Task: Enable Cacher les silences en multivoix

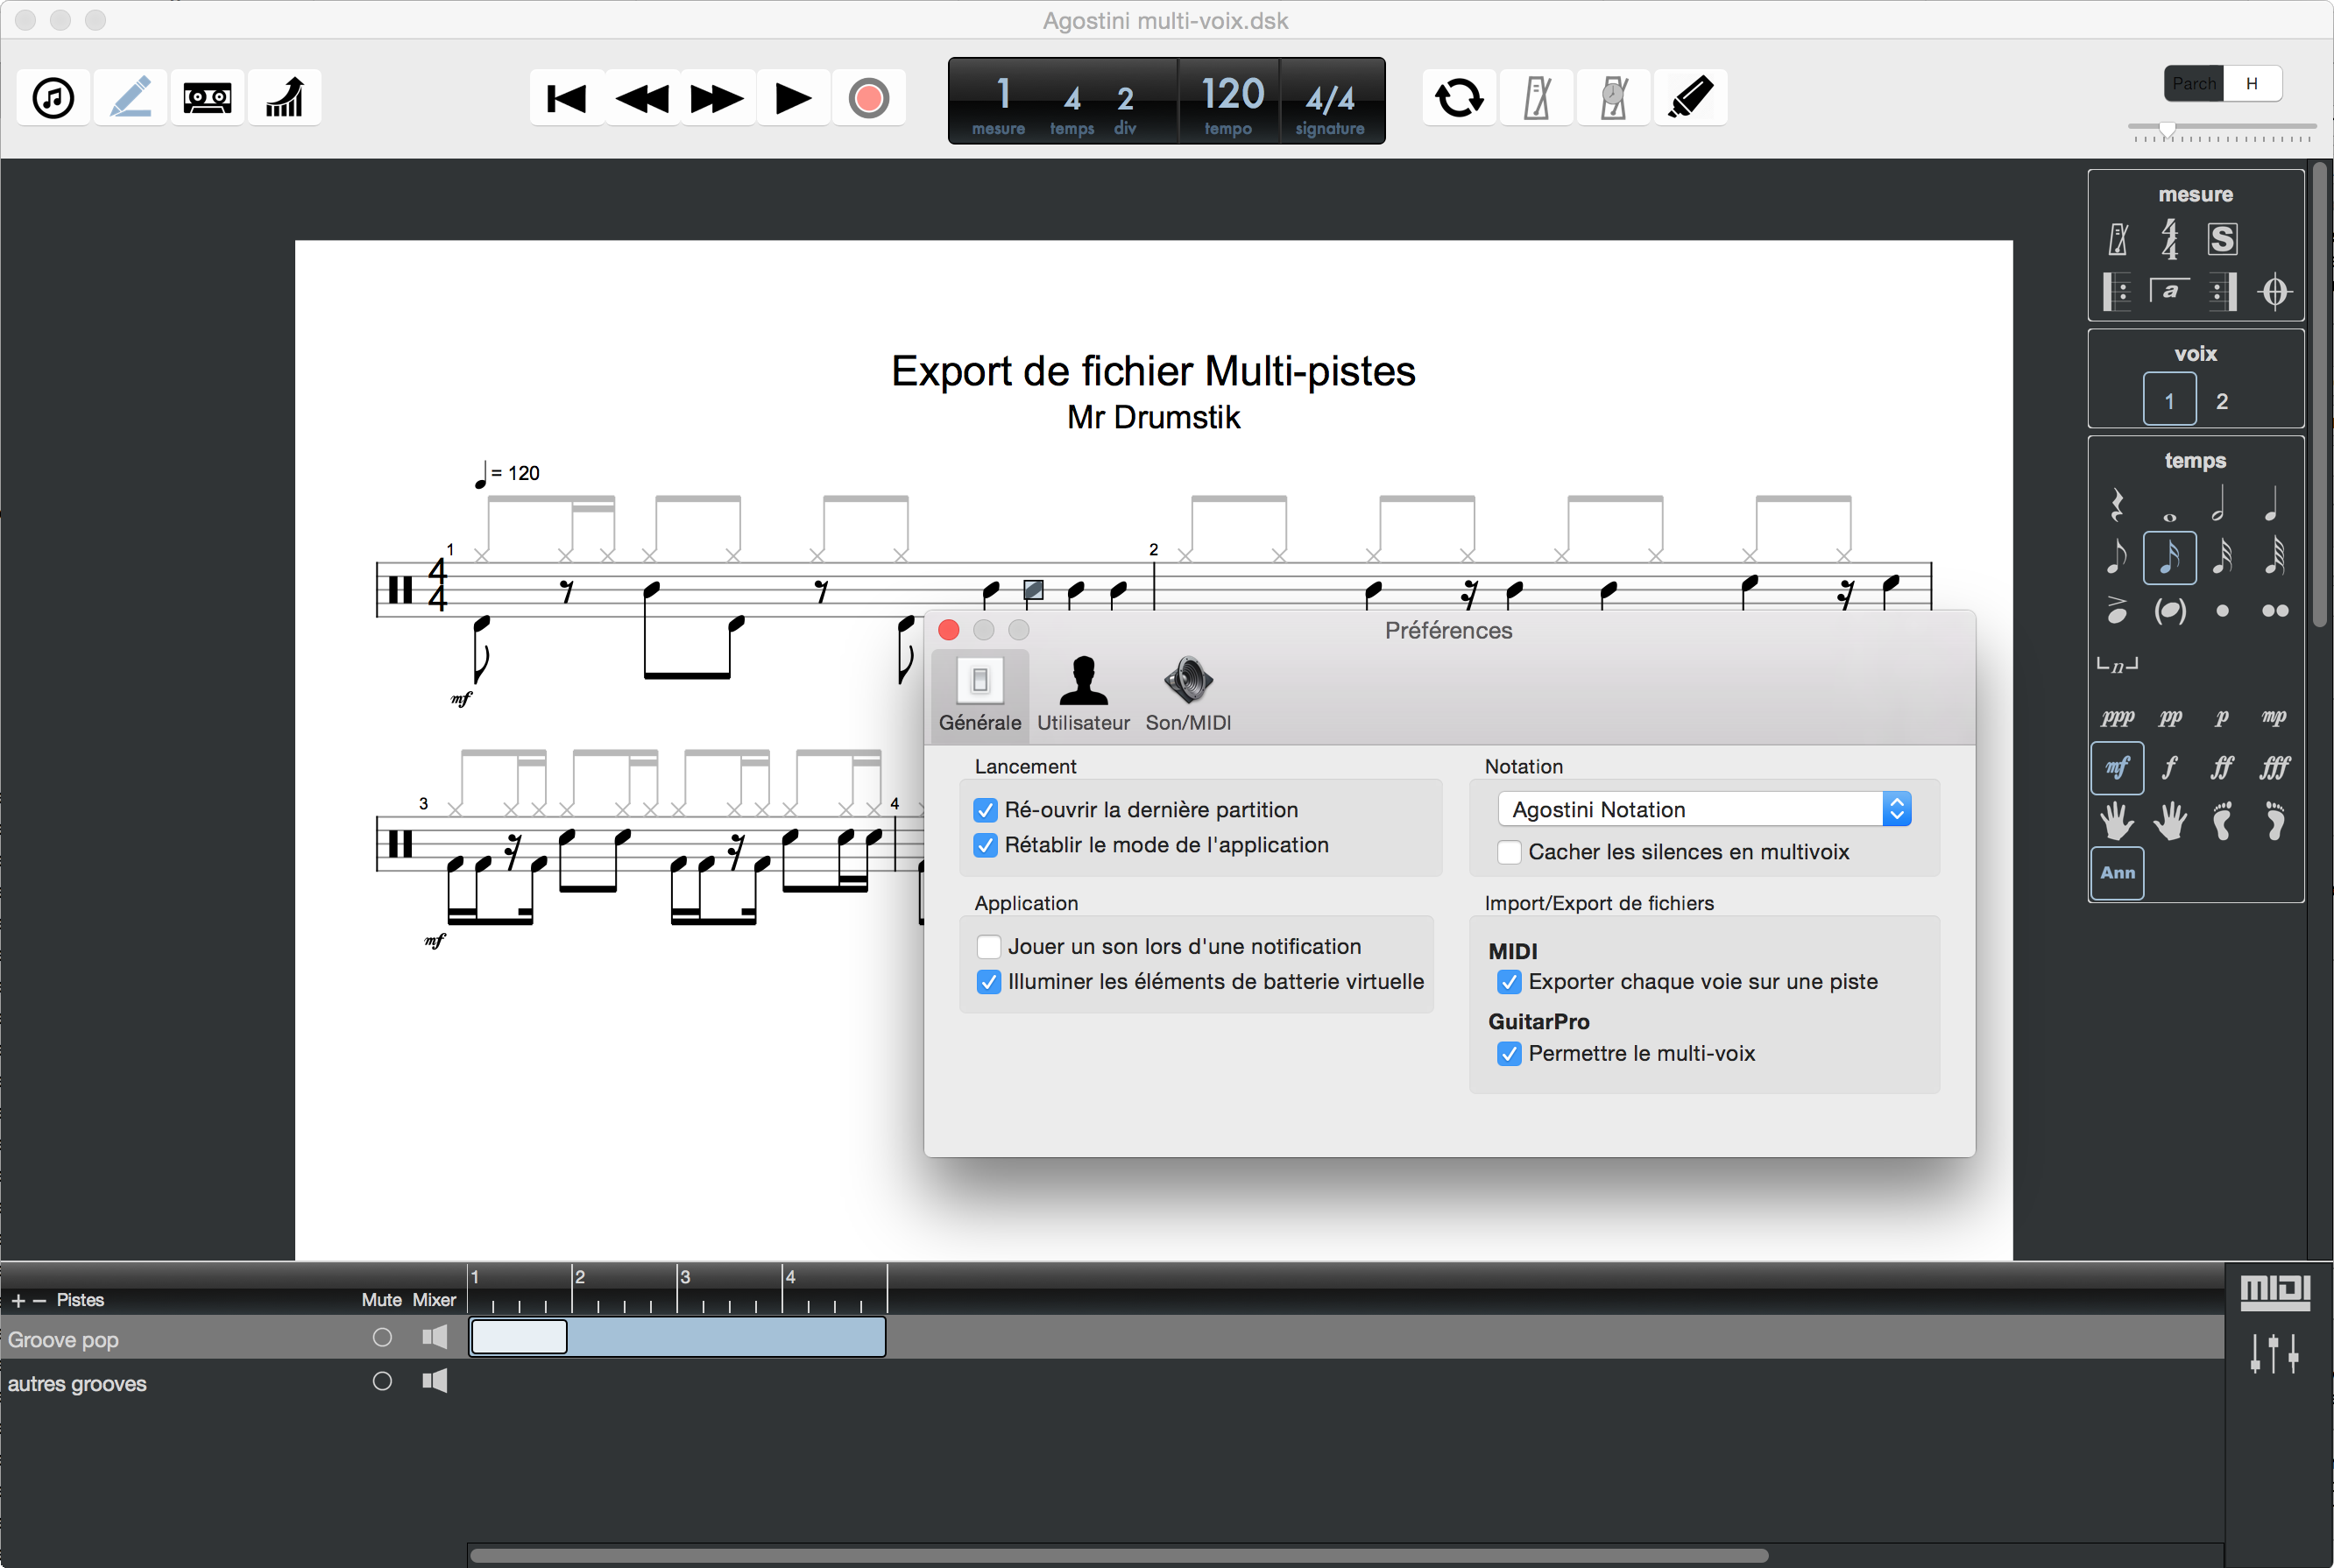Action: 1509,852
